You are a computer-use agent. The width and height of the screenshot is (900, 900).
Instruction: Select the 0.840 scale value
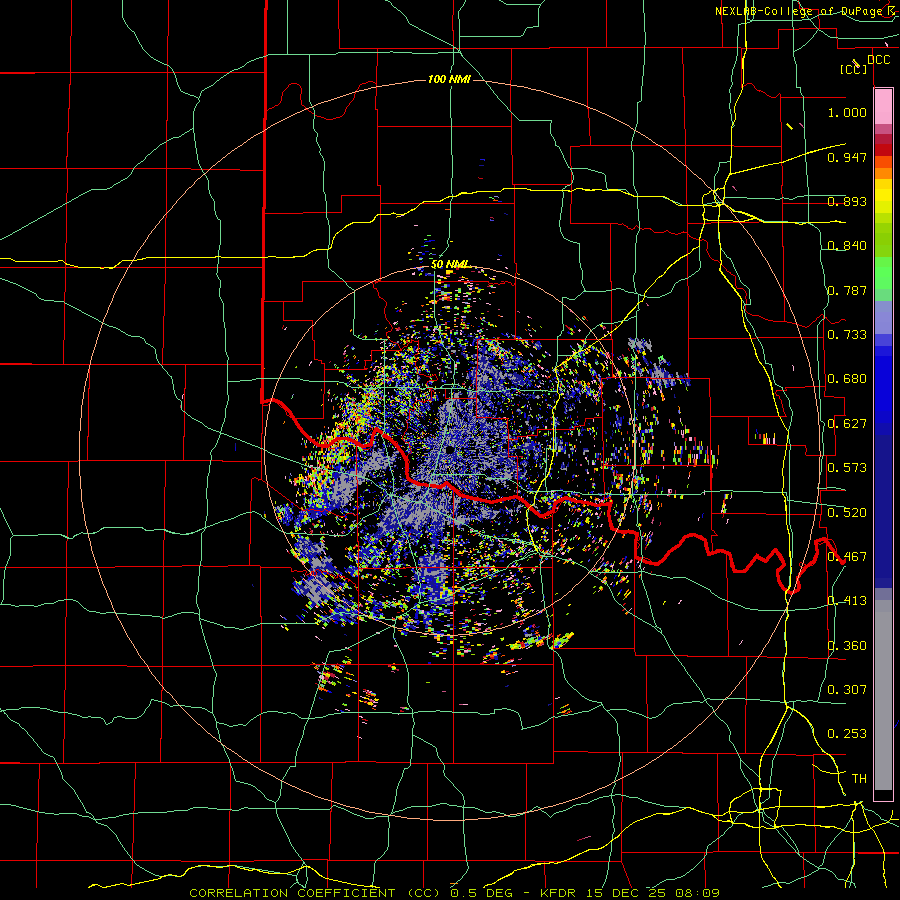click(x=847, y=246)
